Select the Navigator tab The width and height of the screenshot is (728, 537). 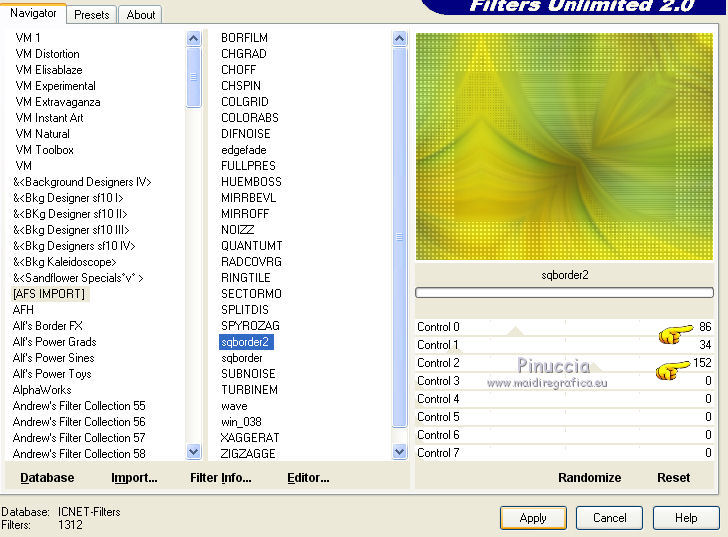click(33, 13)
